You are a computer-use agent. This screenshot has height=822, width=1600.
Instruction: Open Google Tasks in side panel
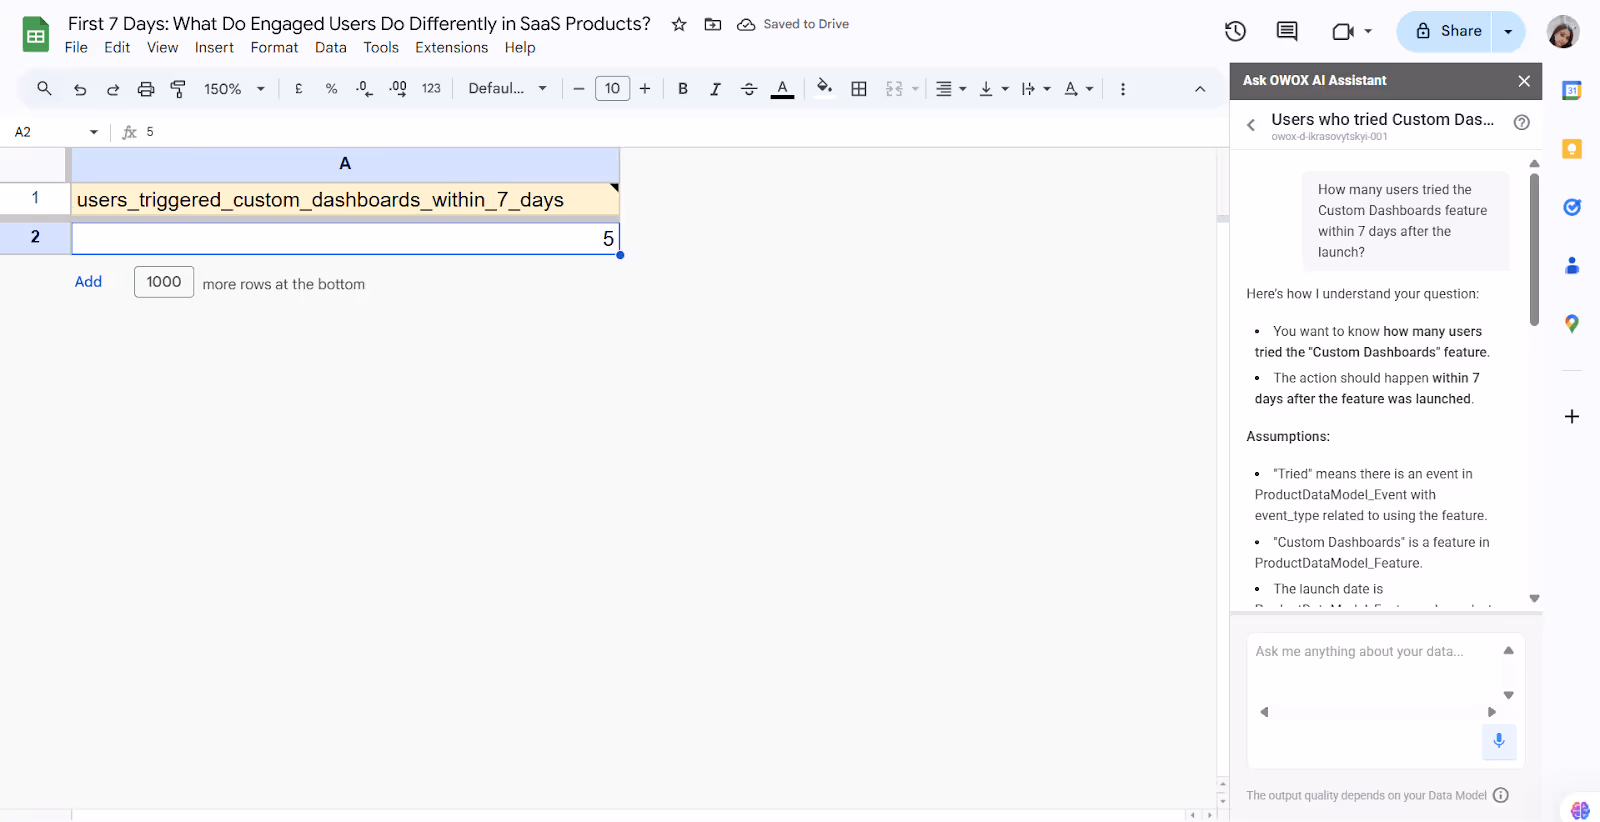coord(1572,207)
